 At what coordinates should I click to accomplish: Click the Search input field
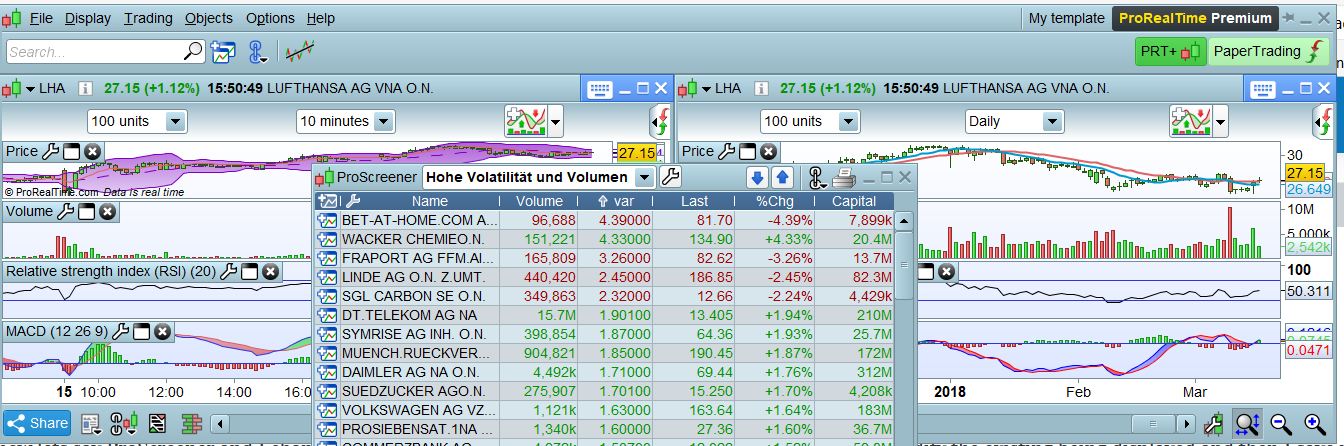[x=94, y=51]
